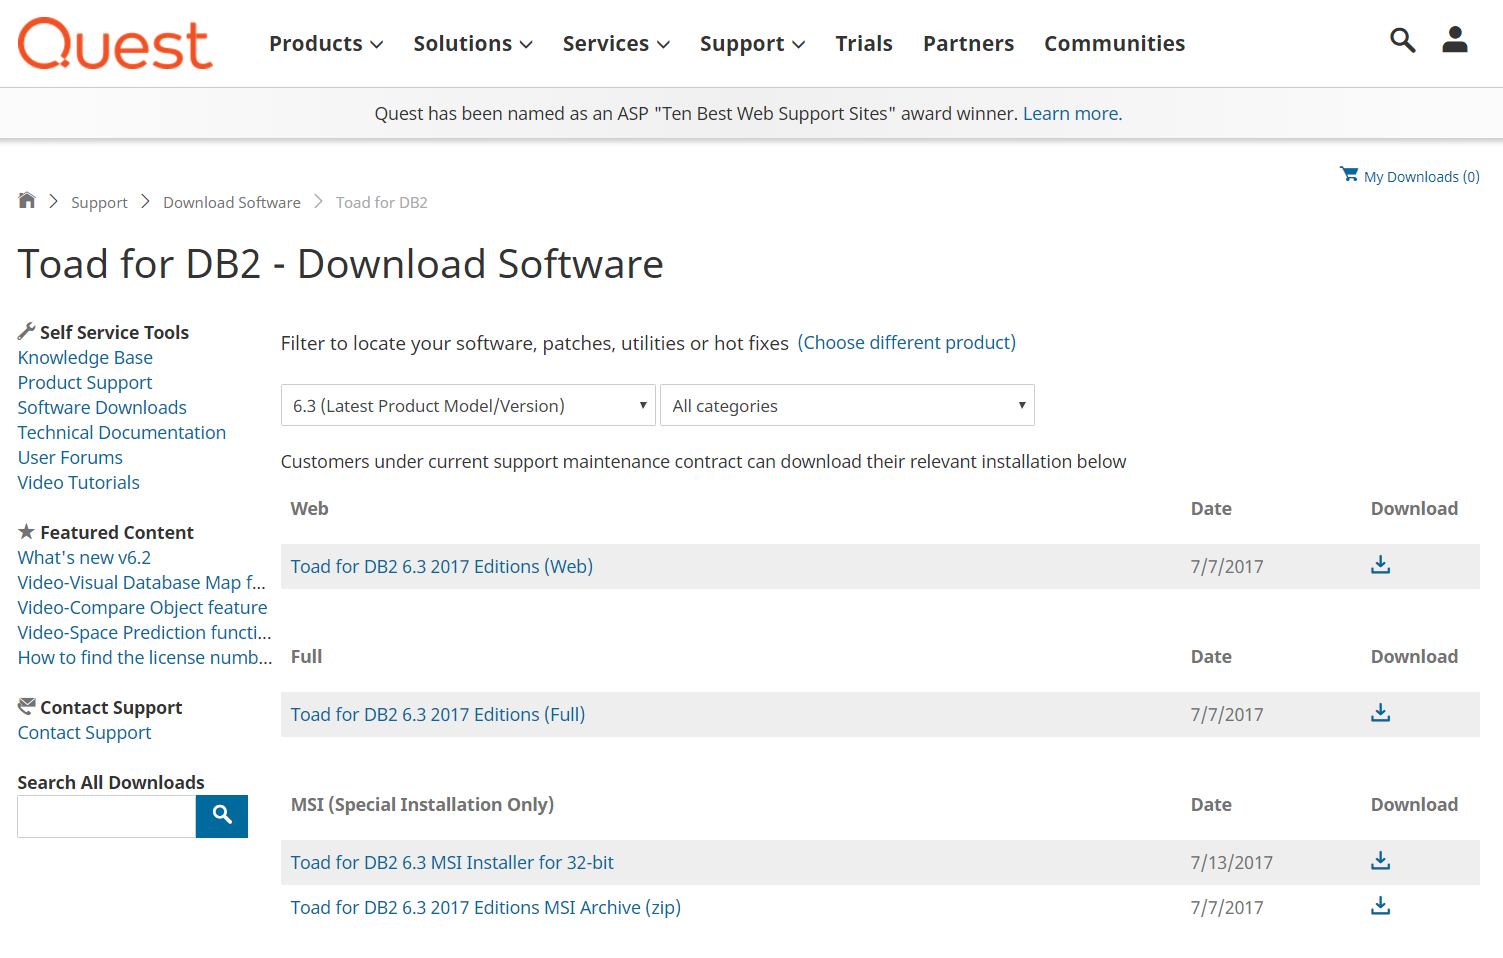The image size is (1503, 958).
Task: Focus the Search All Downloads text field
Action: tap(106, 817)
